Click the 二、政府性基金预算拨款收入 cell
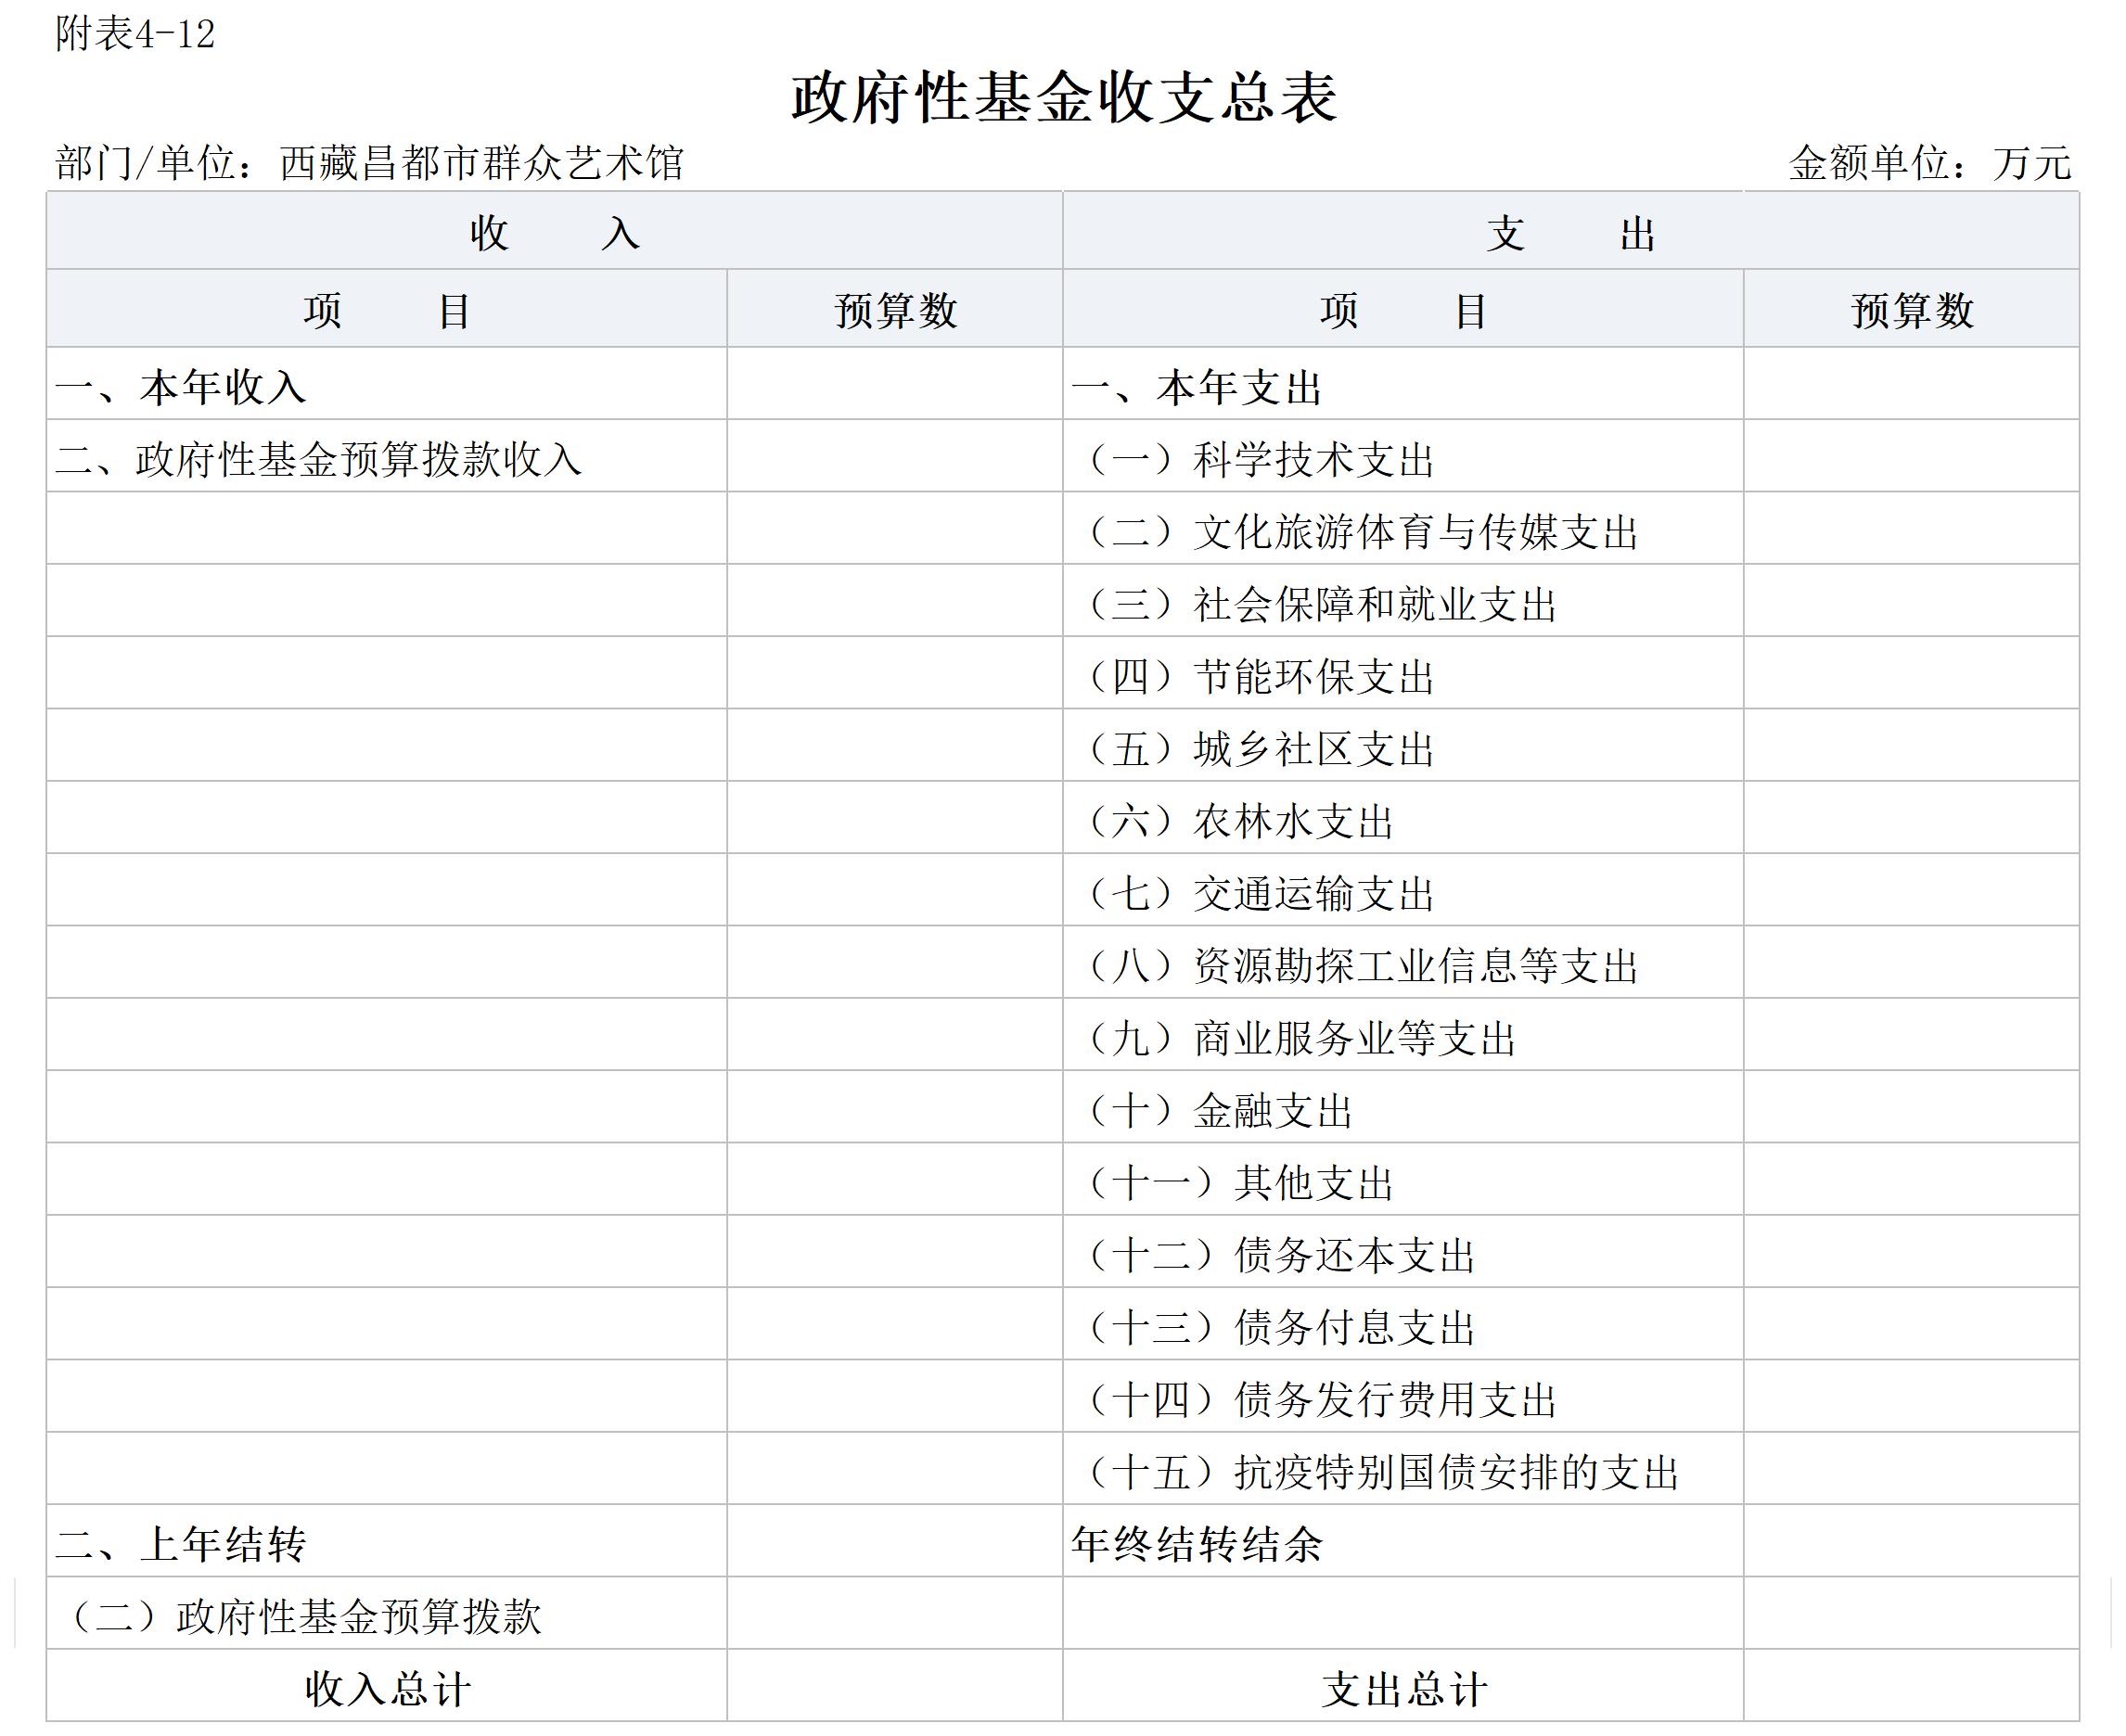Screen dimensions: 2126x1736 point(319,459)
